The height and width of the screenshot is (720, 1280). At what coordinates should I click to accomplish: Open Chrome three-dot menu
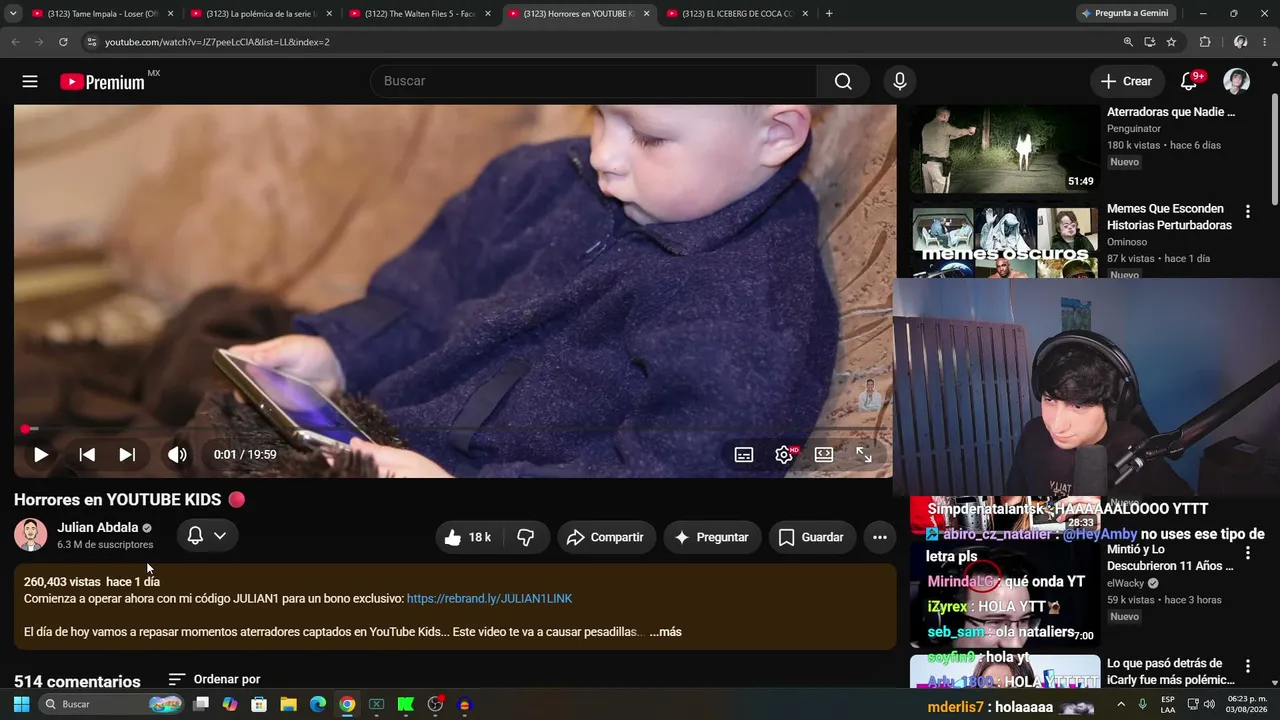point(1264,42)
